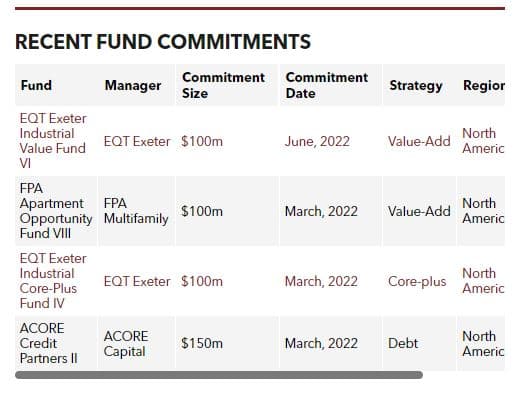Screen dimensions: 514x406
Task: Click the Core-plus strategy cell
Action: [x=417, y=281]
